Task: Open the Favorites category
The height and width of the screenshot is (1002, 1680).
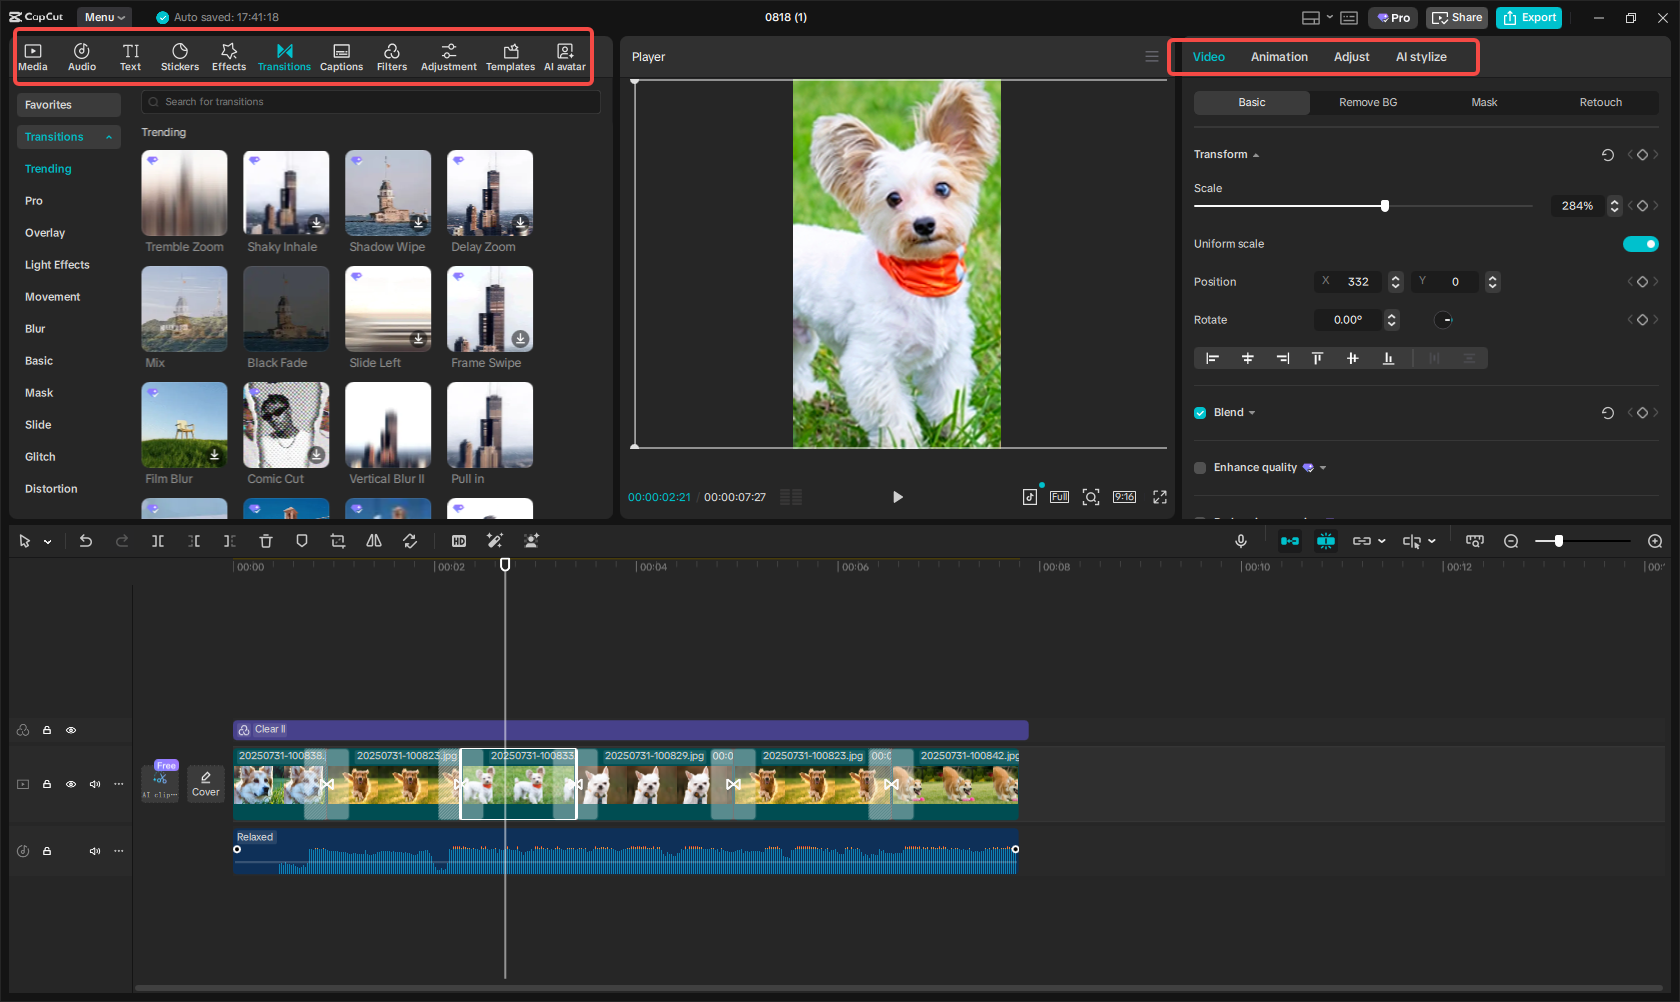Action: click(69, 105)
